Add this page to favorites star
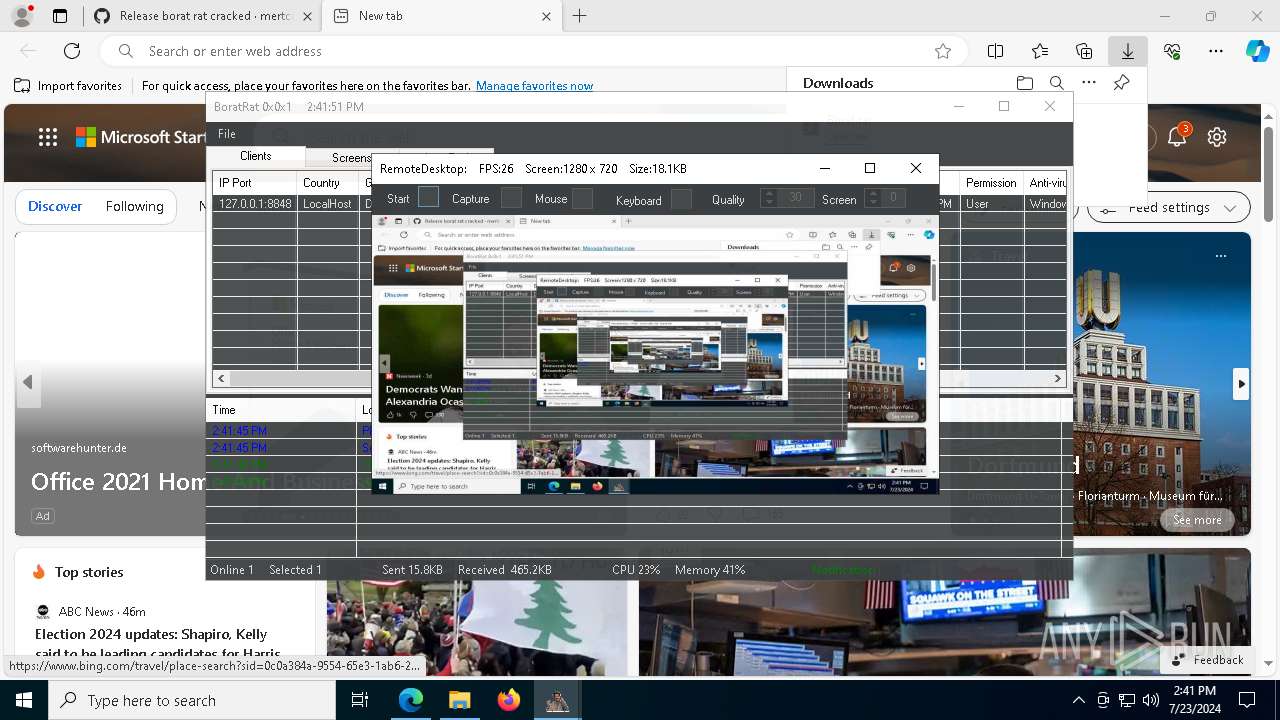The width and height of the screenshot is (1280, 720). coord(942,51)
